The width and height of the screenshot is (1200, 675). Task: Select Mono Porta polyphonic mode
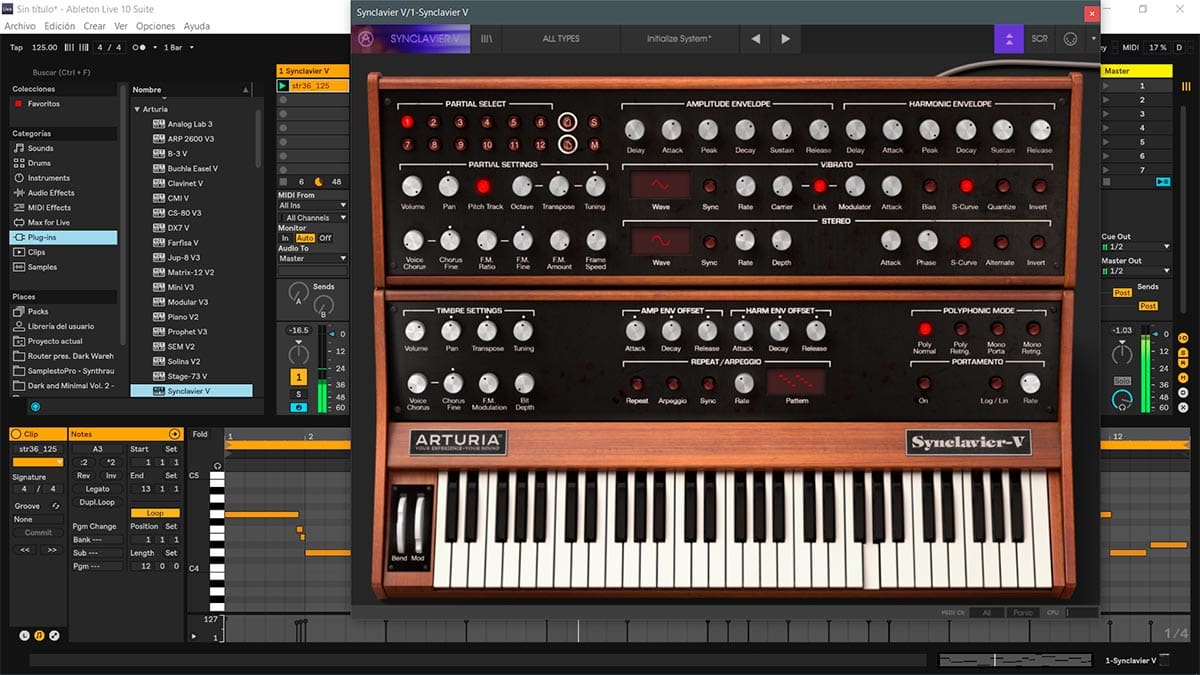click(997, 329)
